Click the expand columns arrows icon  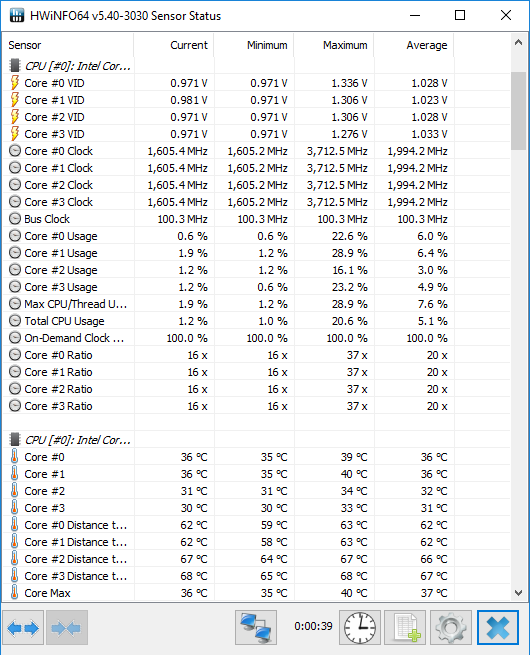pos(23,627)
